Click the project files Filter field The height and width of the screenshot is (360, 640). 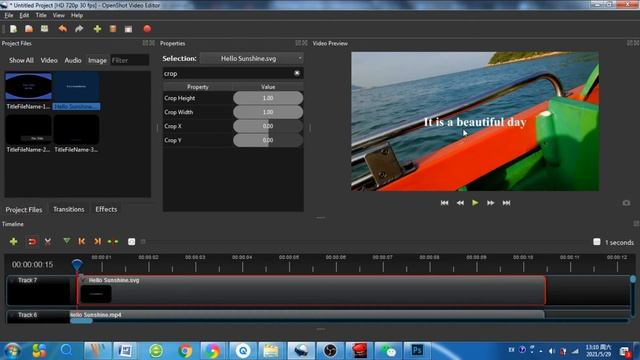coord(129,60)
